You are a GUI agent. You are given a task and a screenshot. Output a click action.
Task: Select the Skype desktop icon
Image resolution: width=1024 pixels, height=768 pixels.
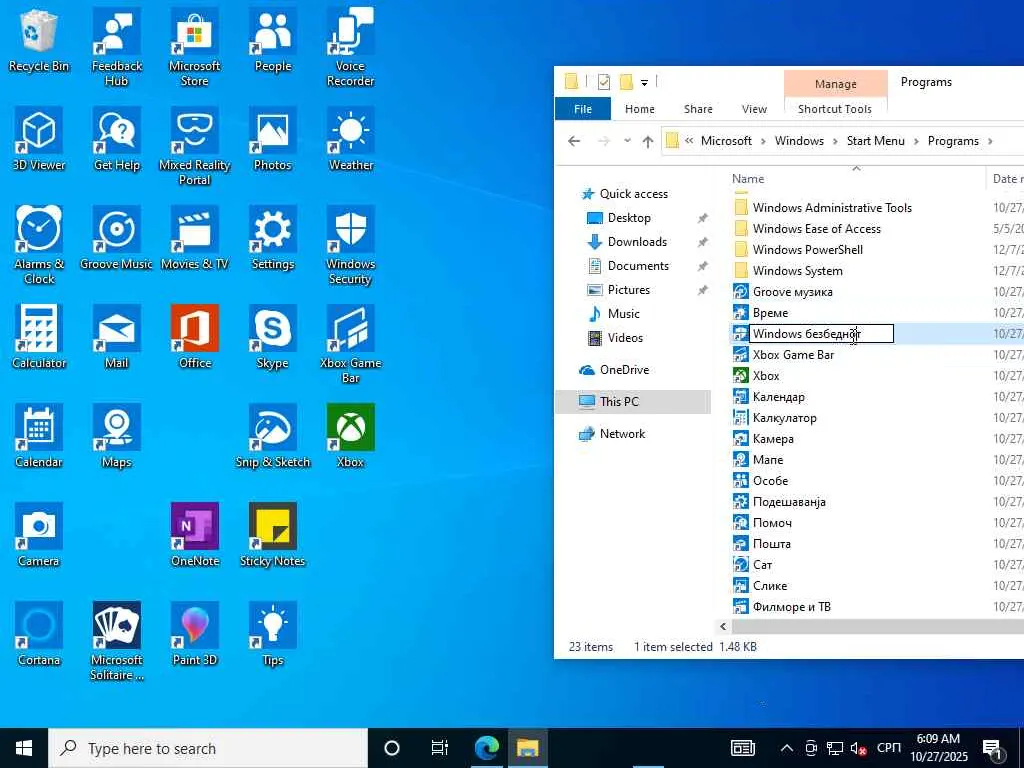(x=273, y=338)
